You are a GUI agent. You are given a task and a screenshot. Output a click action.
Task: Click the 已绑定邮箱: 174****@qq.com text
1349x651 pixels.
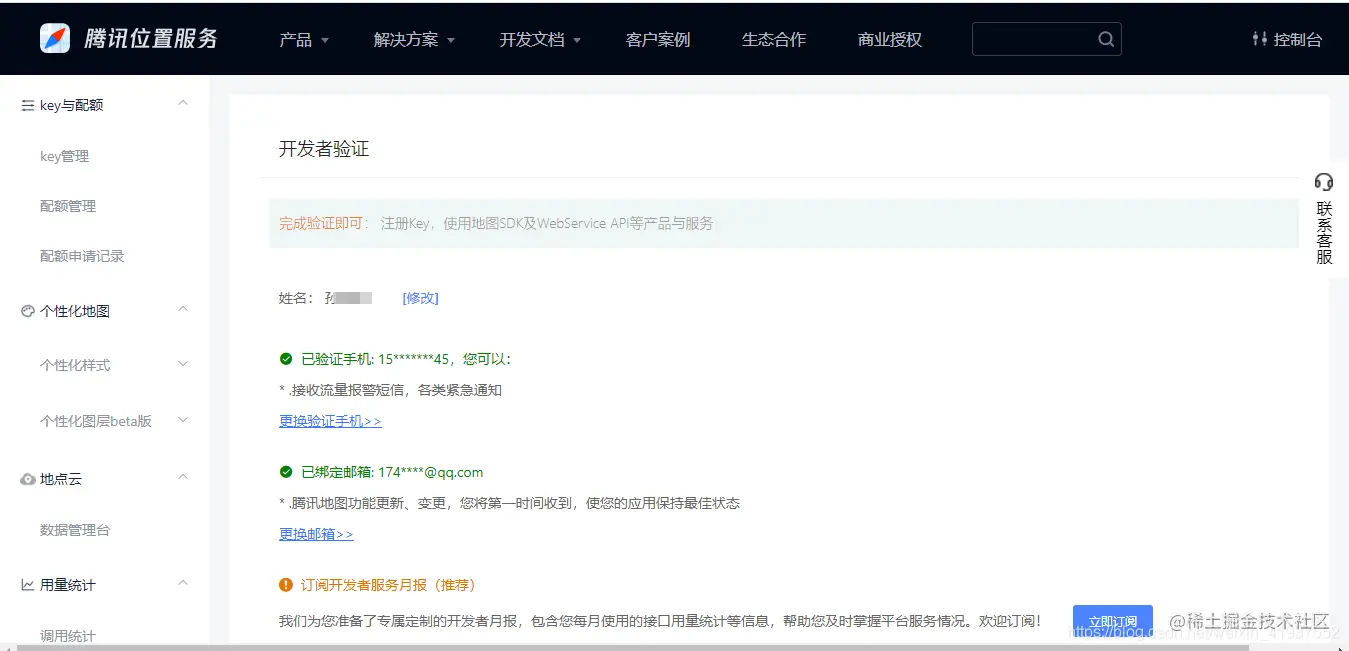392,472
